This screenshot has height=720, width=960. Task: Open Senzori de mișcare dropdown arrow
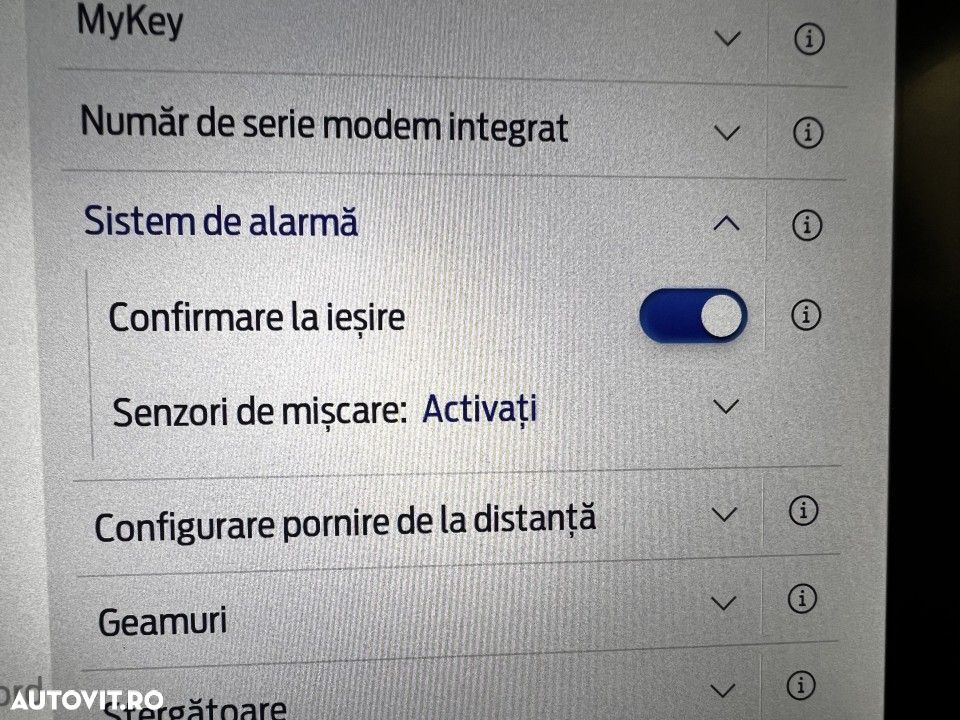[x=727, y=407]
